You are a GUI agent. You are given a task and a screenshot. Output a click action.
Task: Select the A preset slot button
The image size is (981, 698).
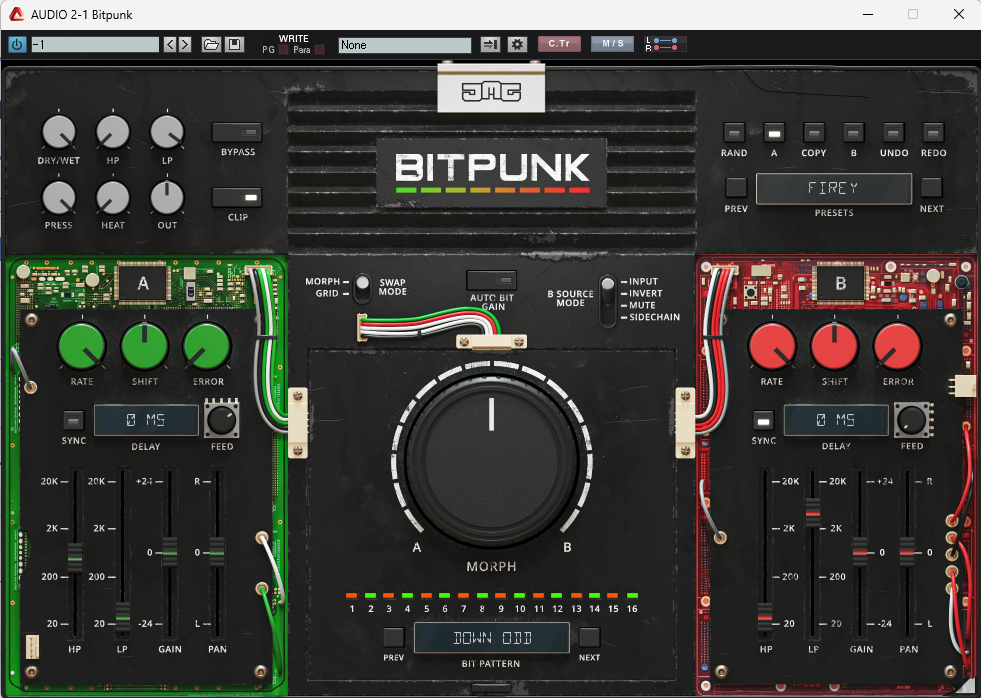pyautogui.click(x=774, y=133)
